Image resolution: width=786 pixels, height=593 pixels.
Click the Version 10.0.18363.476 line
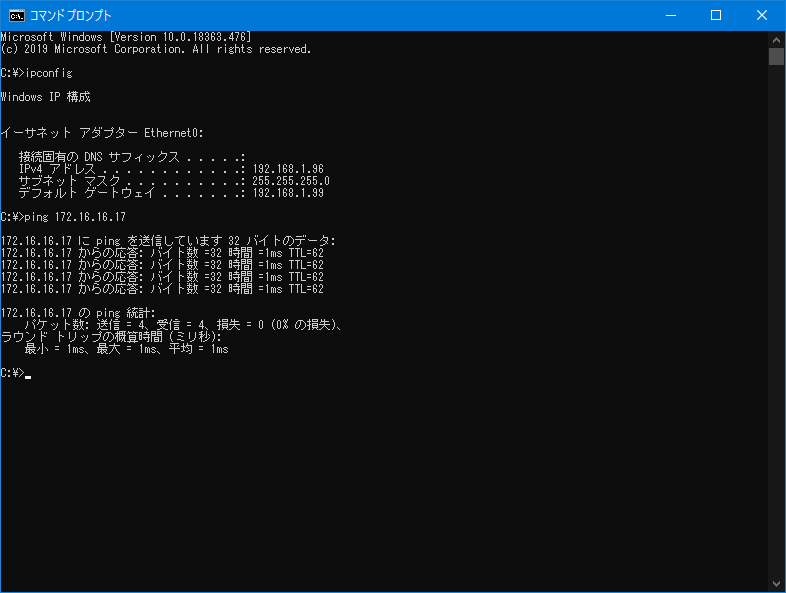pos(126,37)
